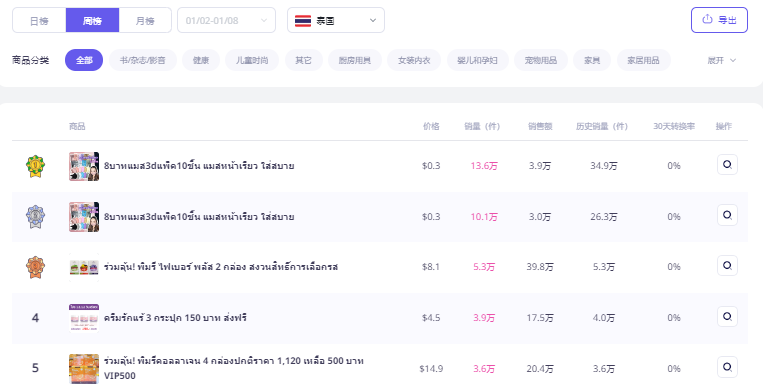Switch to the 日榜 tab

(39, 20)
